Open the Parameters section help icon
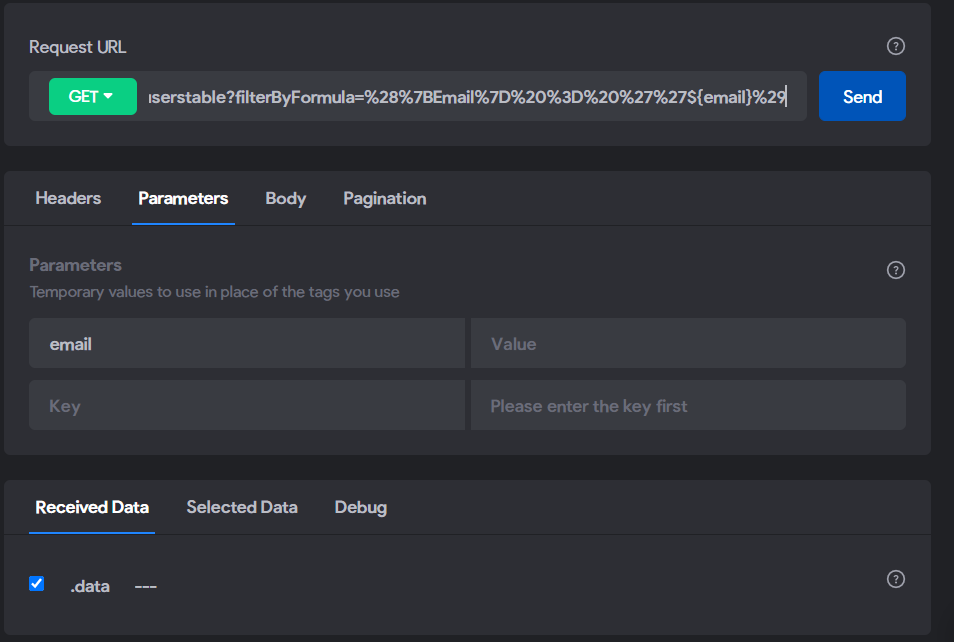Image resolution: width=954 pixels, height=642 pixels. coord(895,270)
